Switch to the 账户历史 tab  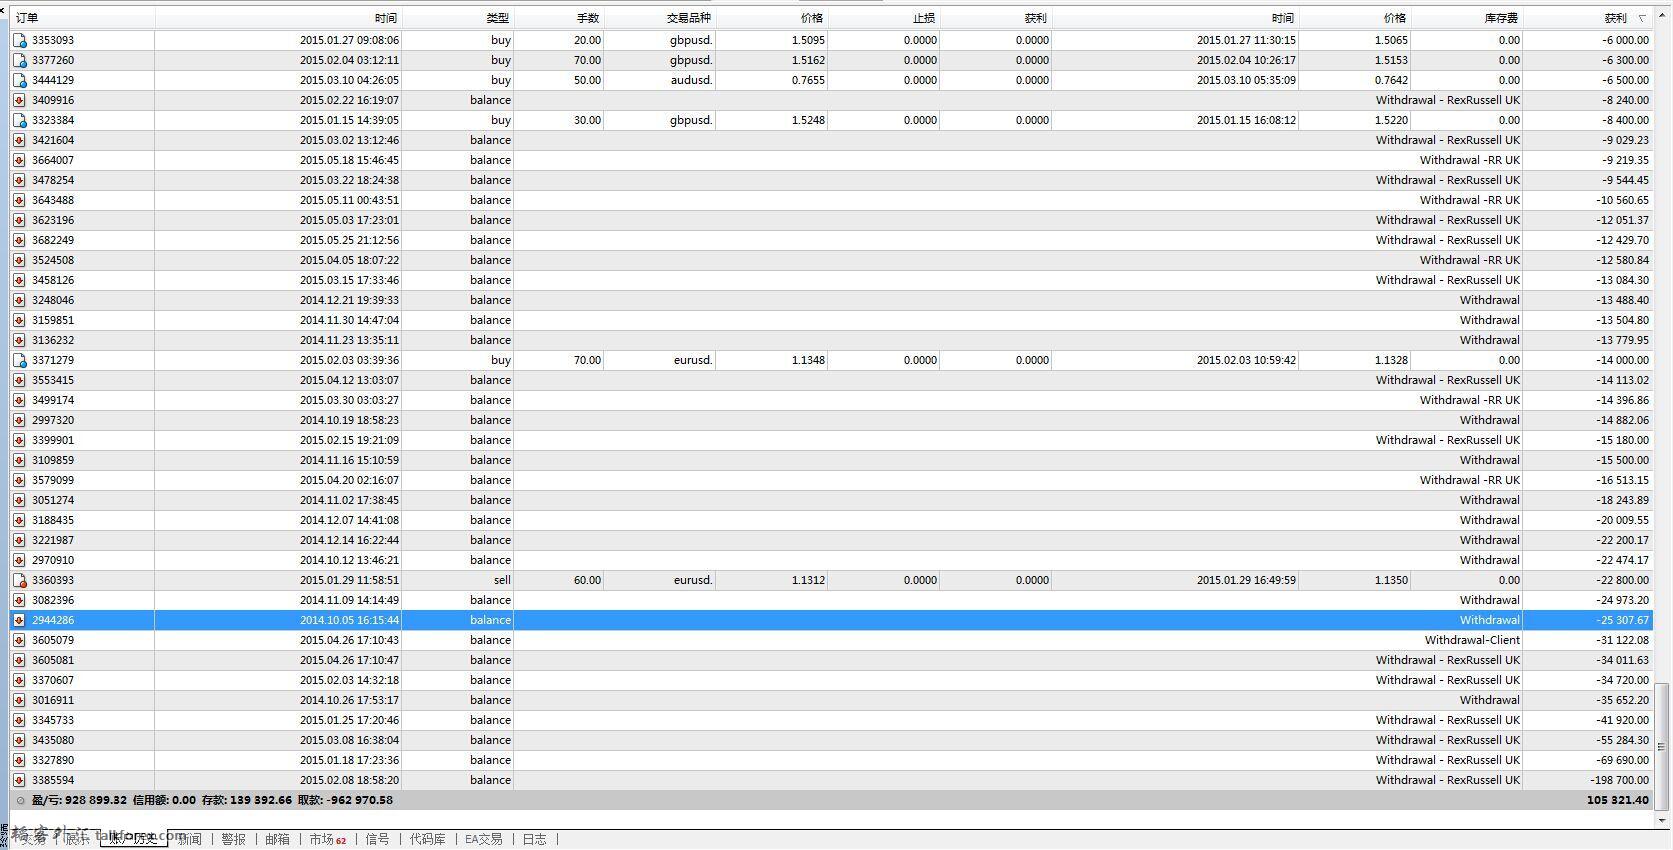tap(133, 839)
